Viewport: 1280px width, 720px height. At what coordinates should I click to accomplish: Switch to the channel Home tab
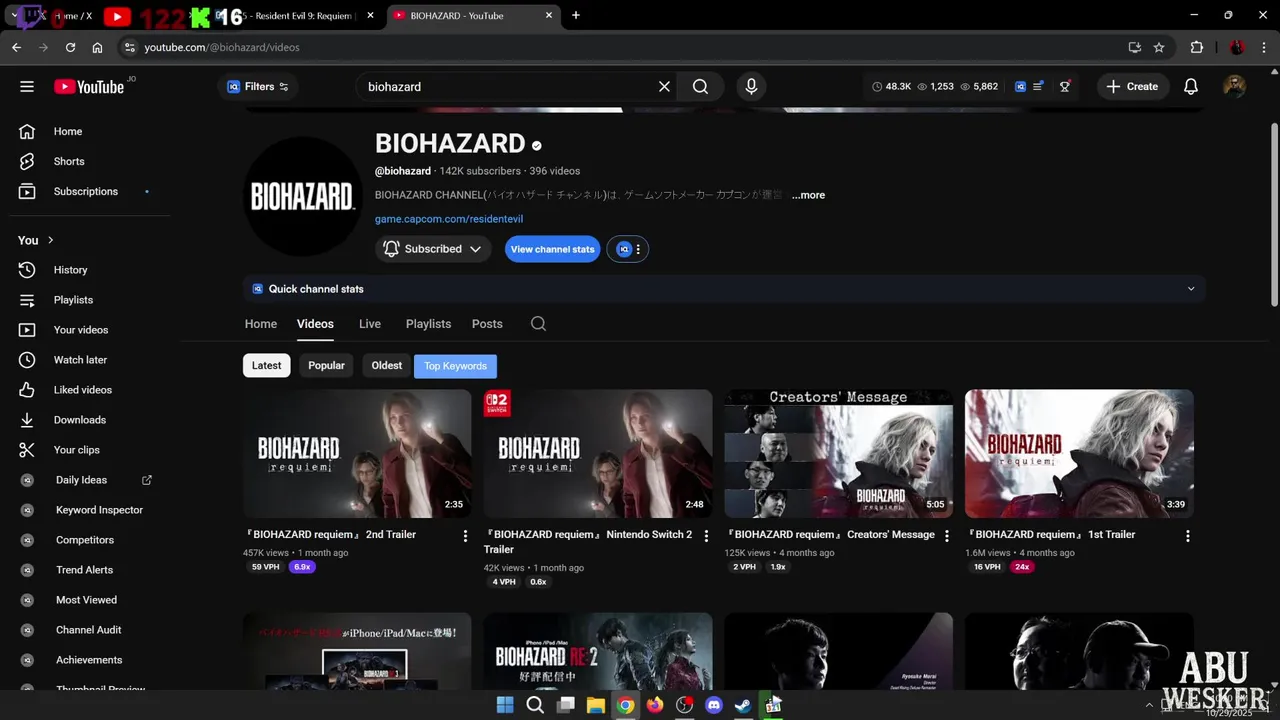coord(261,324)
